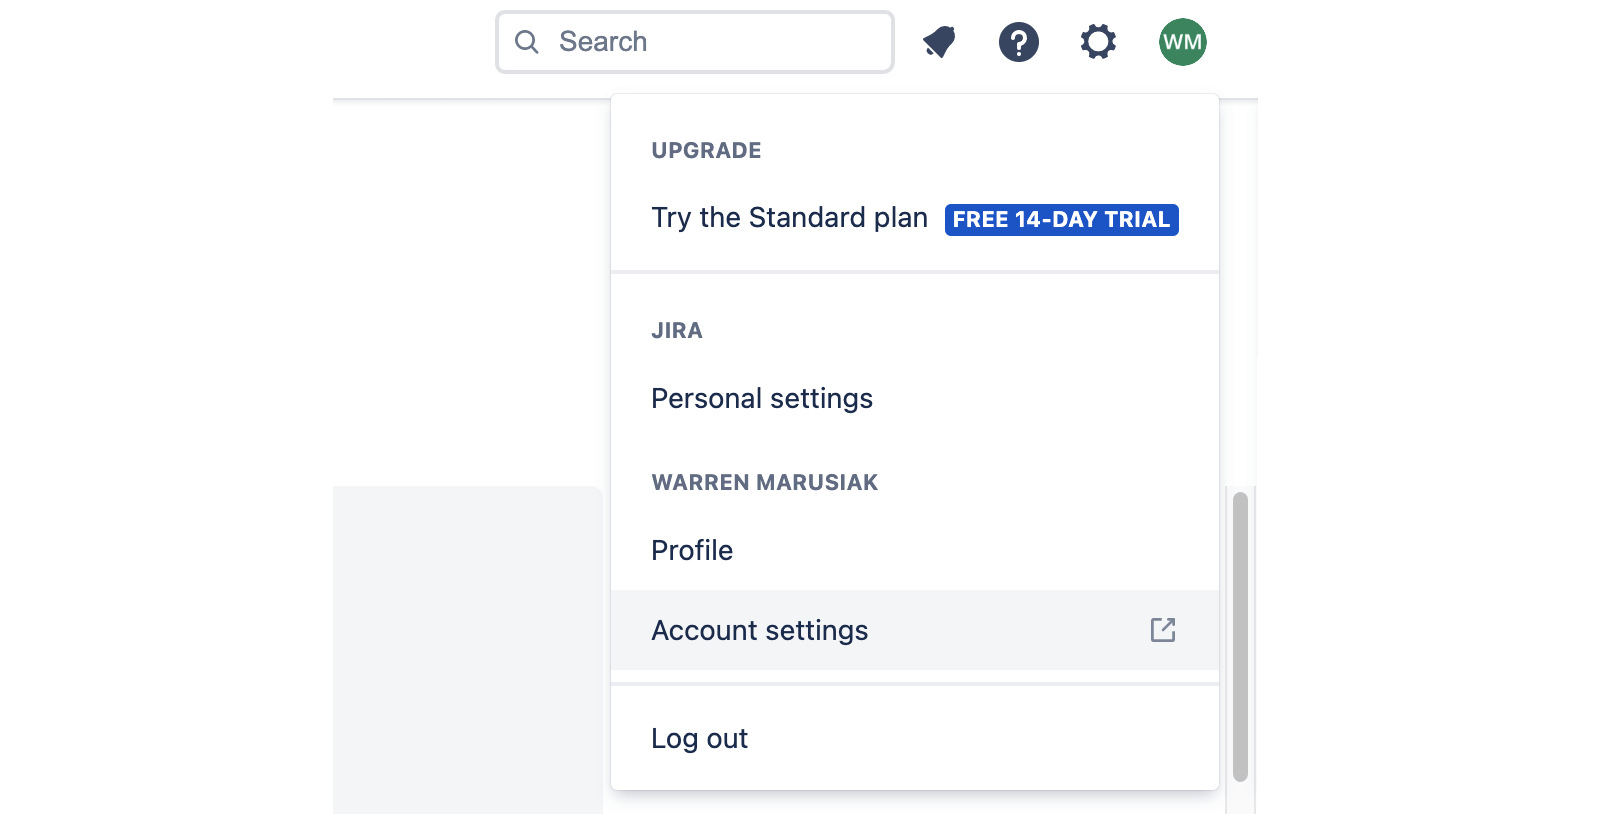Click the FREE 14-DAY TRIAL badge
Image resolution: width=1600 pixels, height=814 pixels.
[1061, 219]
